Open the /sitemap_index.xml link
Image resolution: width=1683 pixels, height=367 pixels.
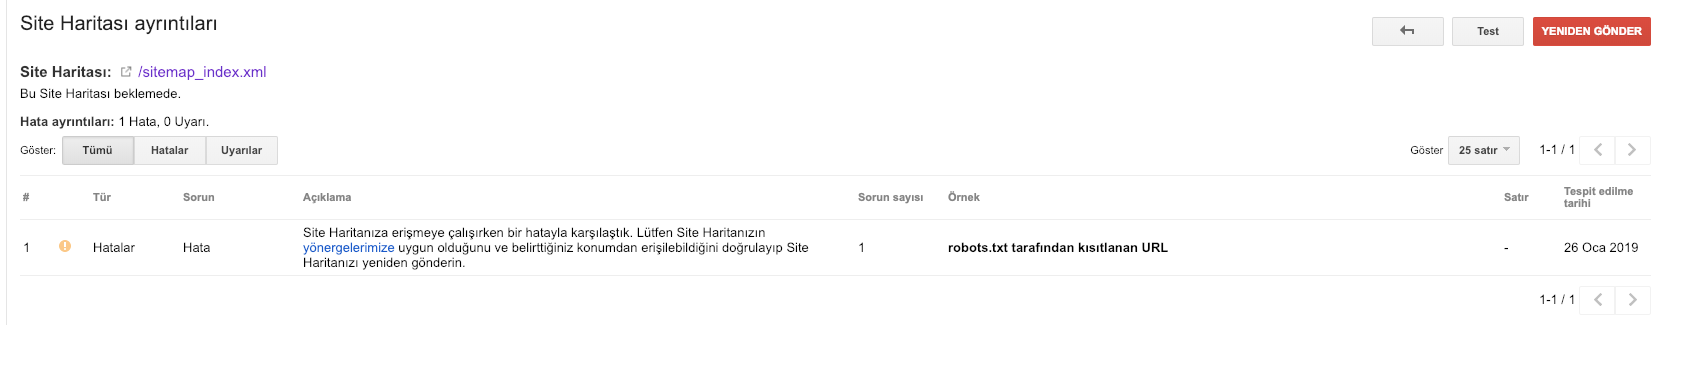(202, 72)
